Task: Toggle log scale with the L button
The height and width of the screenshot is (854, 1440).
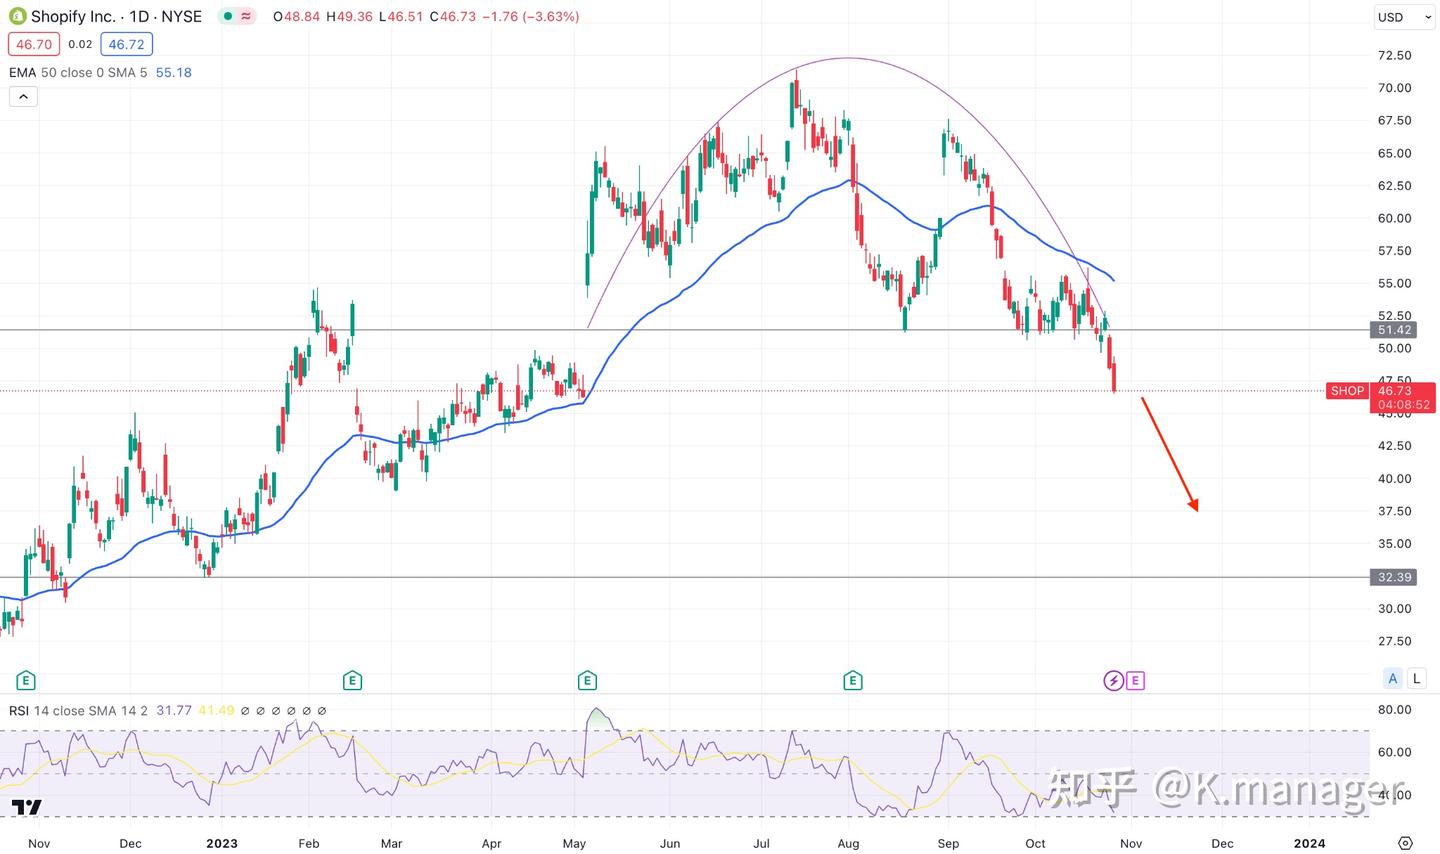Action: point(1417,679)
